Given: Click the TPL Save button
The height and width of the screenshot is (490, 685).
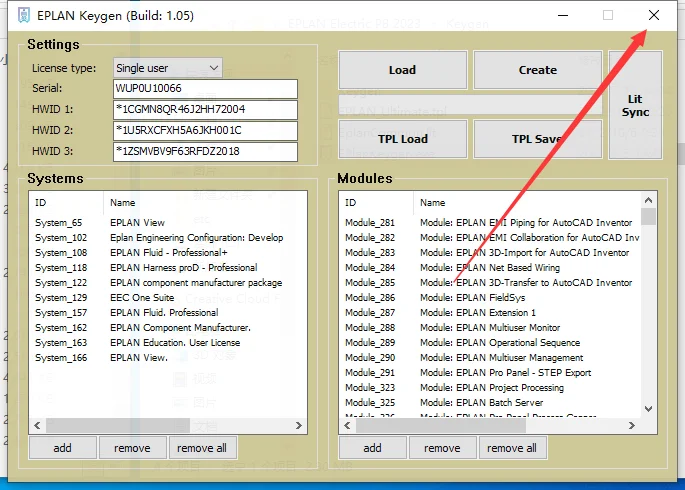Looking at the screenshot, I should (x=536, y=140).
